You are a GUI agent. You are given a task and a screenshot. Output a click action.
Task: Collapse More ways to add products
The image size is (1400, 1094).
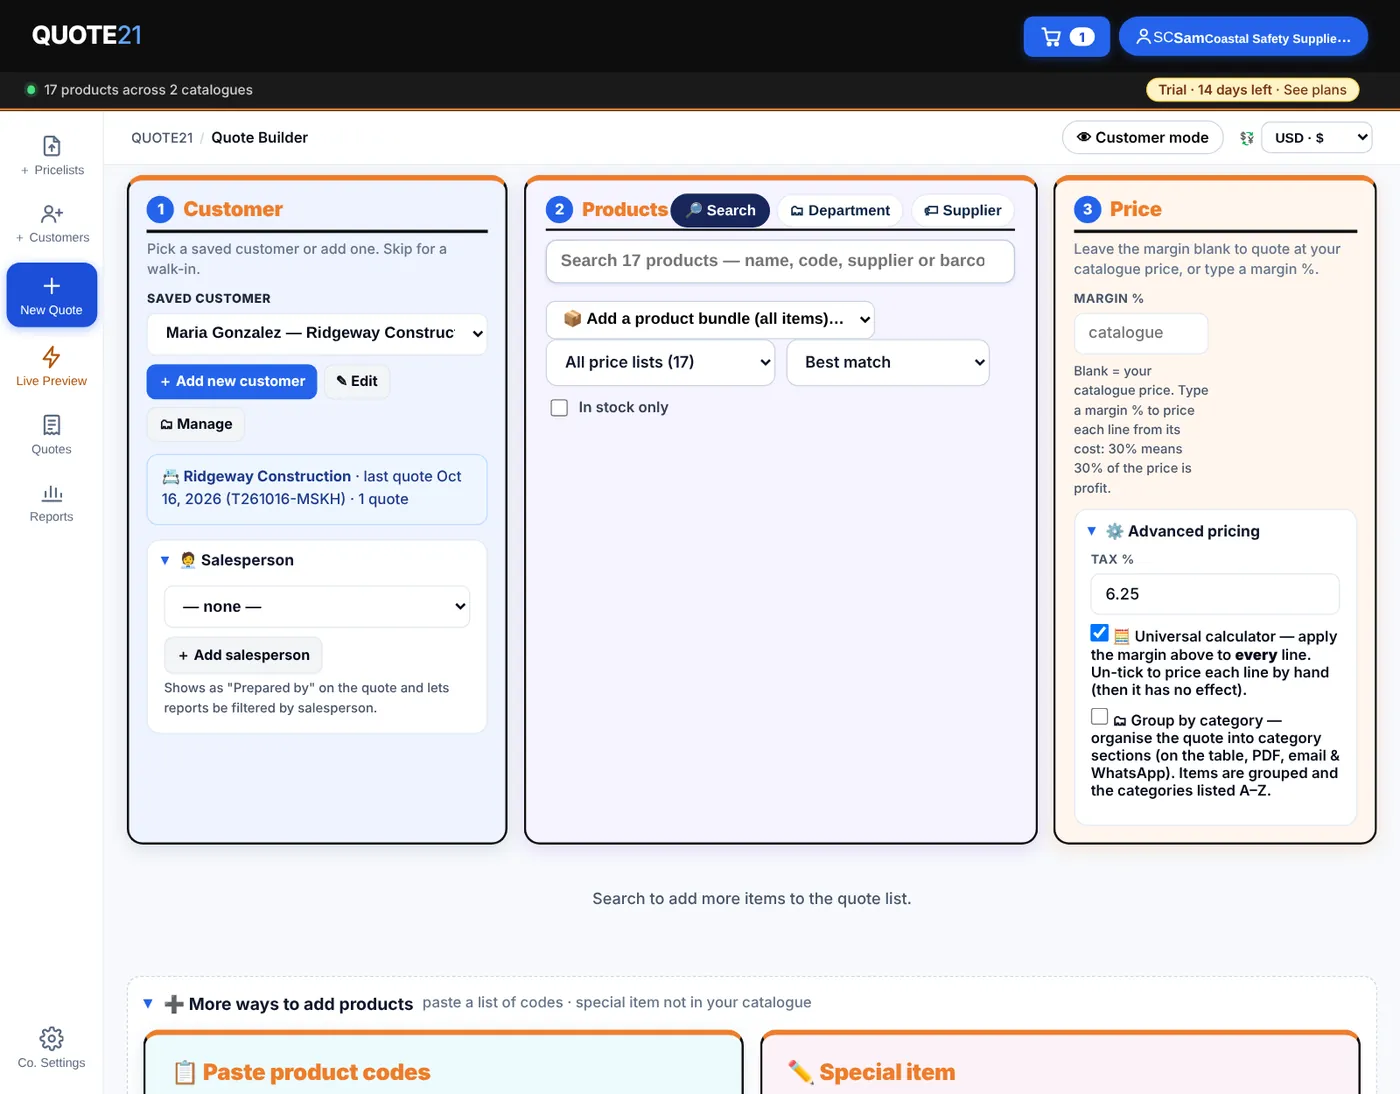pyautogui.click(x=148, y=1004)
